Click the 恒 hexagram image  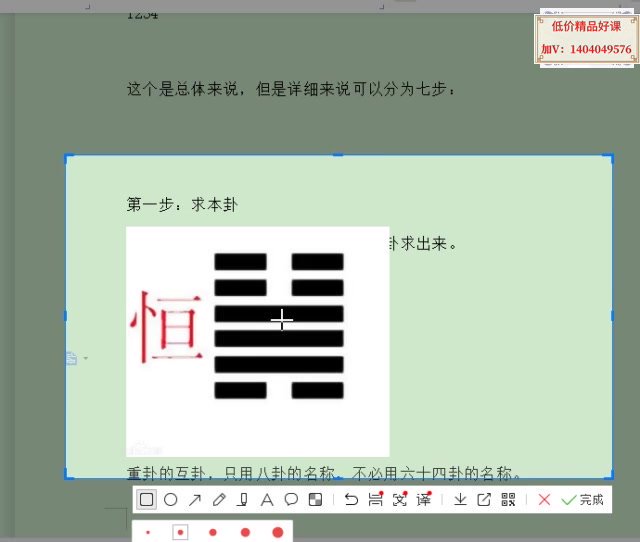pos(258,342)
